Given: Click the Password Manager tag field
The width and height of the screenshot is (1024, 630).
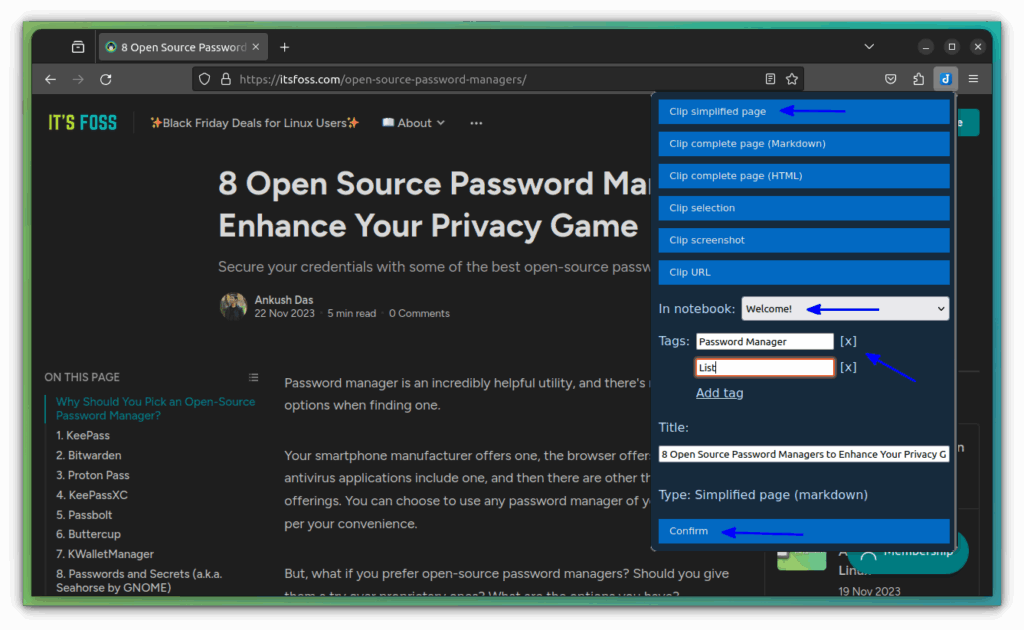Looking at the screenshot, I should coord(764,341).
